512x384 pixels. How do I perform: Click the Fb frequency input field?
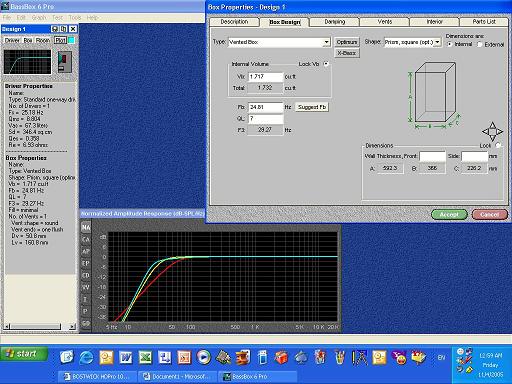pyautogui.click(x=266, y=107)
